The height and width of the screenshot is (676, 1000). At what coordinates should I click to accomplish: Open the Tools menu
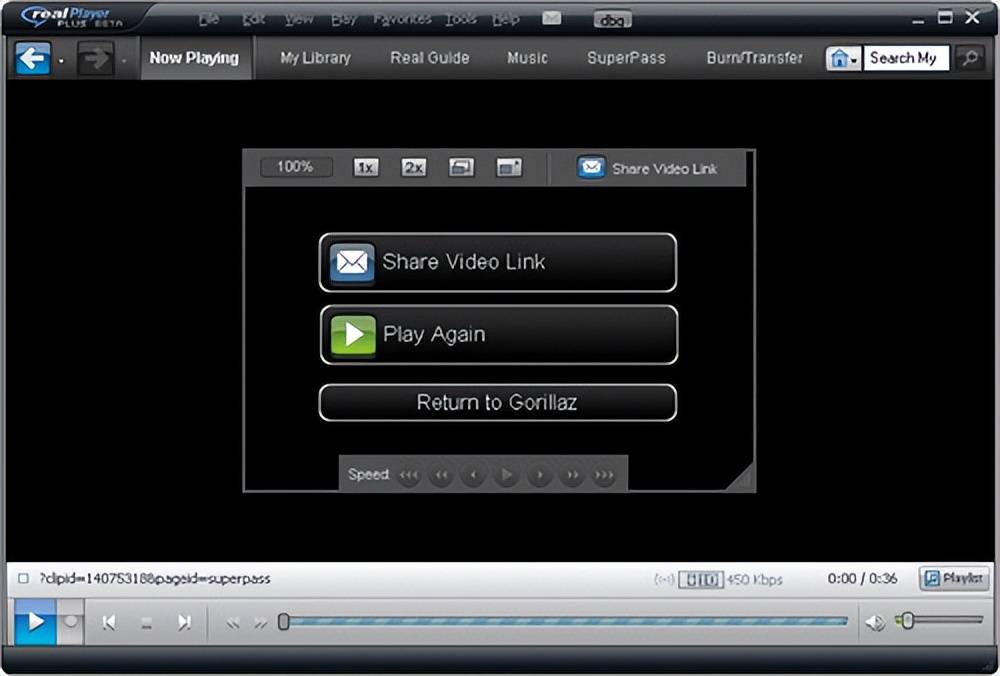(x=460, y=19)
